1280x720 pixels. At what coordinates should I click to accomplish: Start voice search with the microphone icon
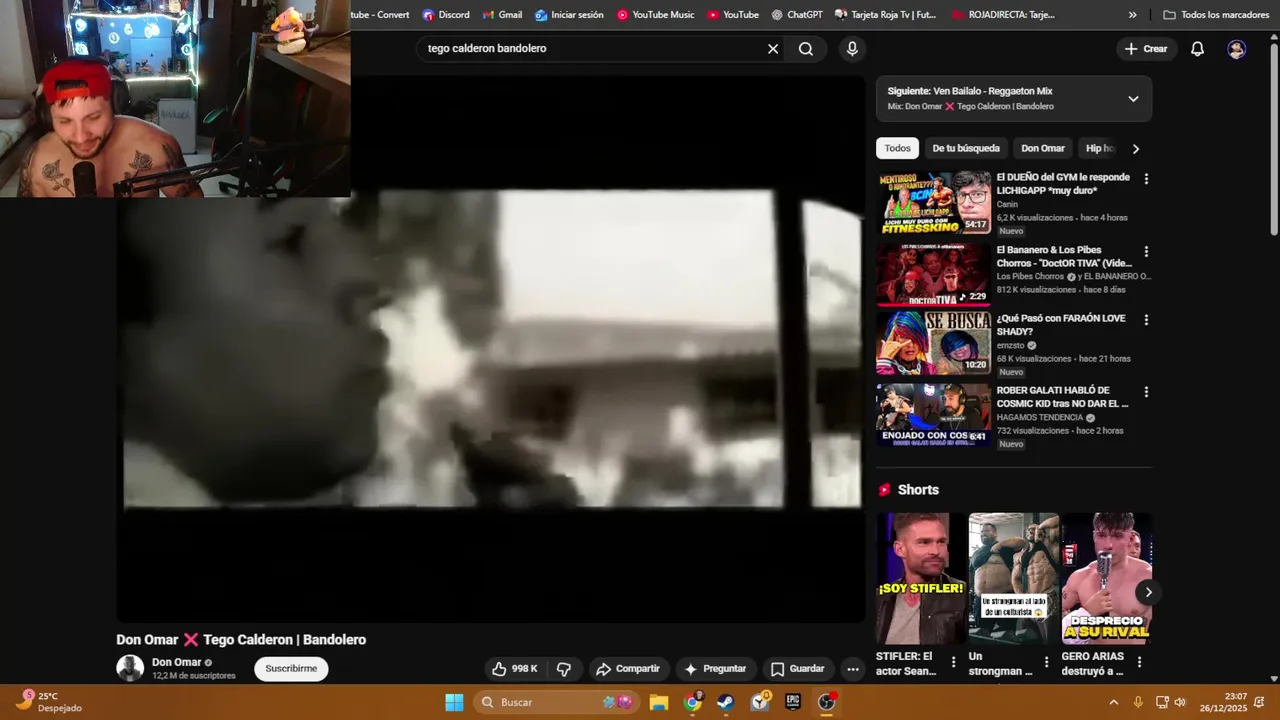pos(852,48)
